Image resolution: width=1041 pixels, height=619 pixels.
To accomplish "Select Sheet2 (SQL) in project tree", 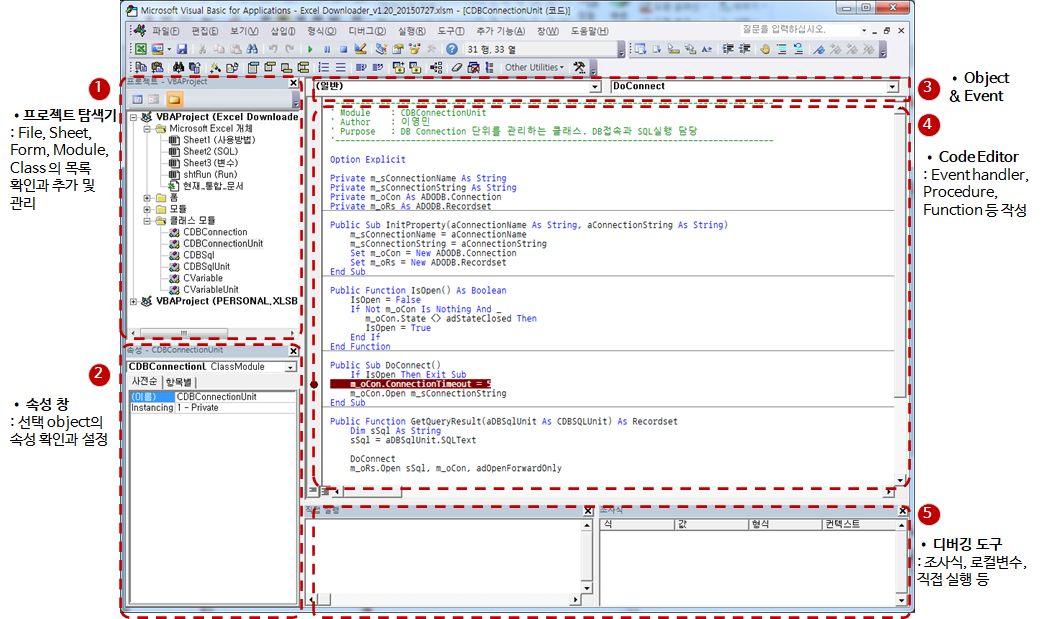I will [x=210, y=151].
